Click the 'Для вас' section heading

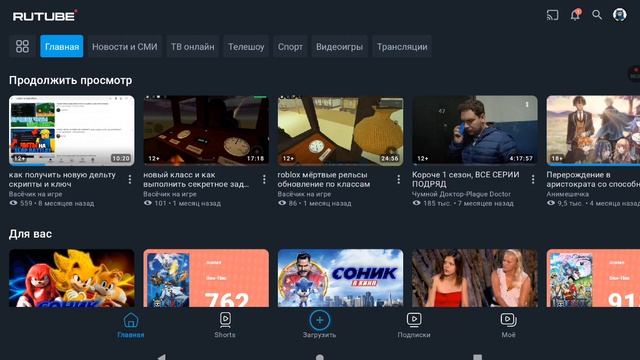point(31,234)
